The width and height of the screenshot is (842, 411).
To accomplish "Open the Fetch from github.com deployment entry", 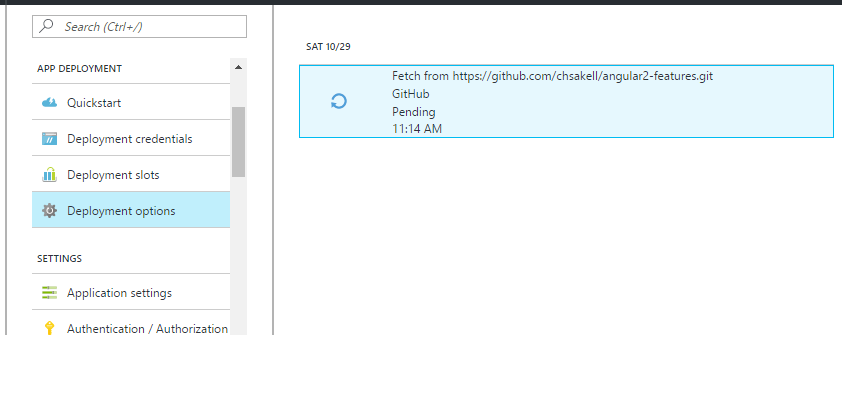I will coord(552,76).
